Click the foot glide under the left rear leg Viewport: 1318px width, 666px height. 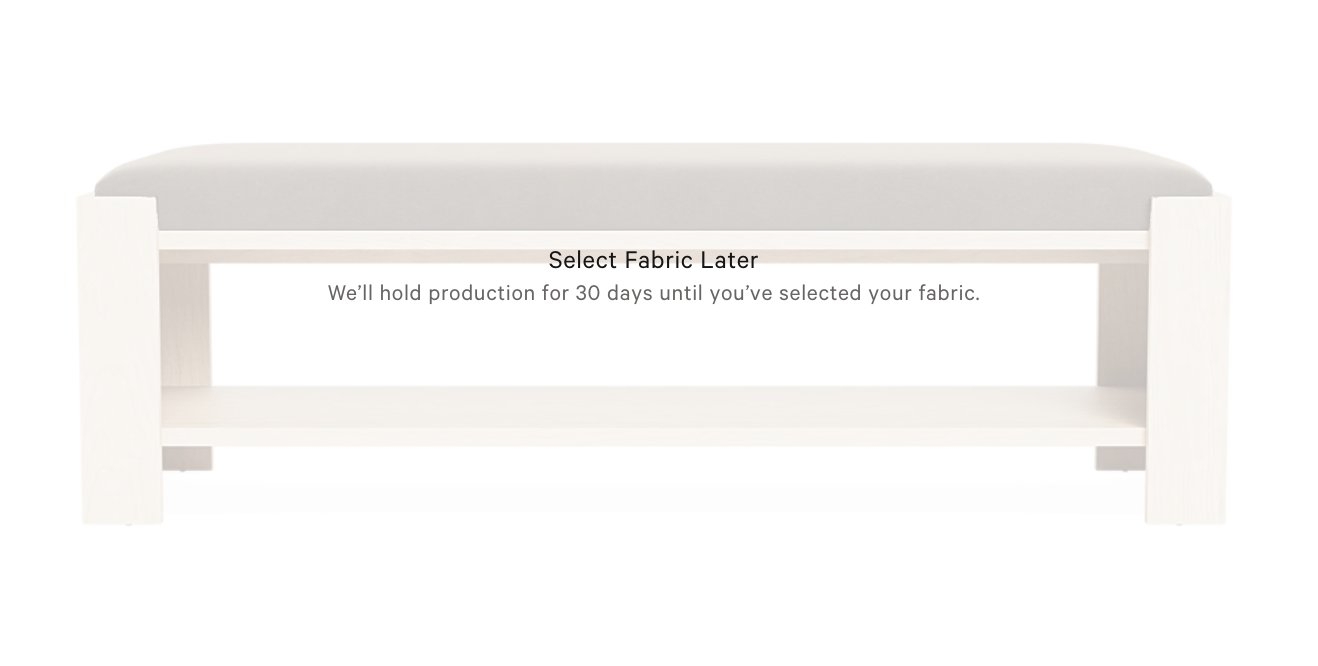(180, 471)
